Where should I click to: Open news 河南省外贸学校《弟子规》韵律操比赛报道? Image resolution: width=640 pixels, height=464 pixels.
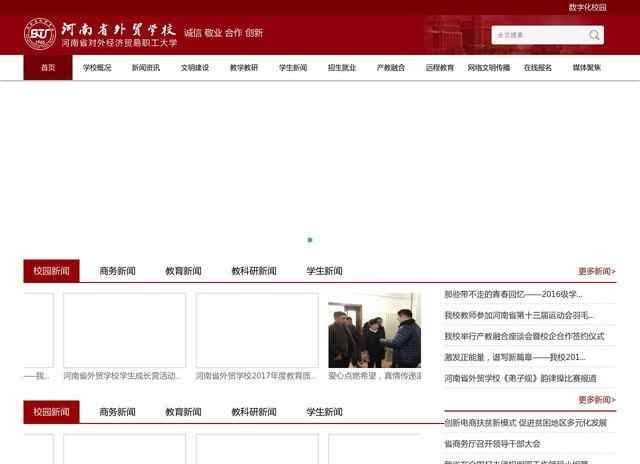520,379
